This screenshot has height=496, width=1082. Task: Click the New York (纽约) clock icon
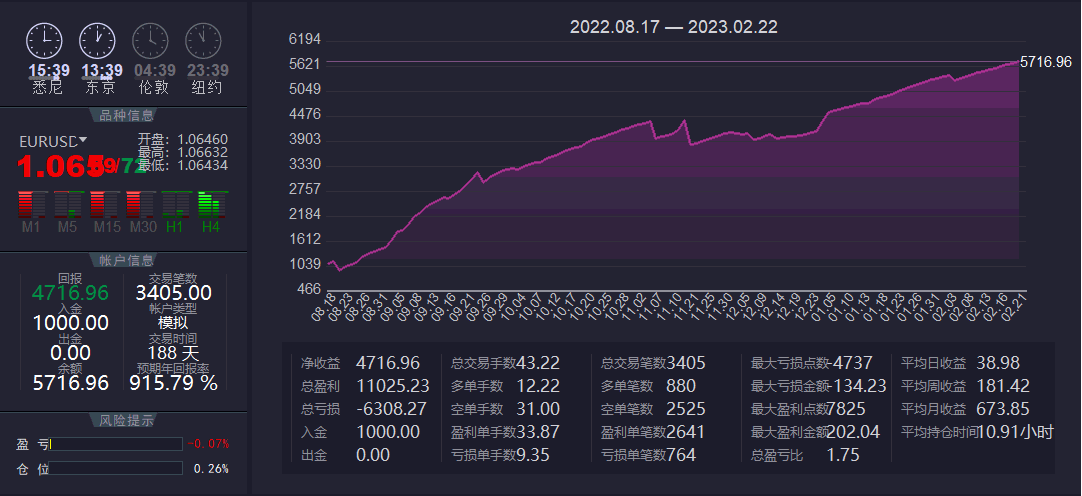pyautogui.click(x=203, y=41)
